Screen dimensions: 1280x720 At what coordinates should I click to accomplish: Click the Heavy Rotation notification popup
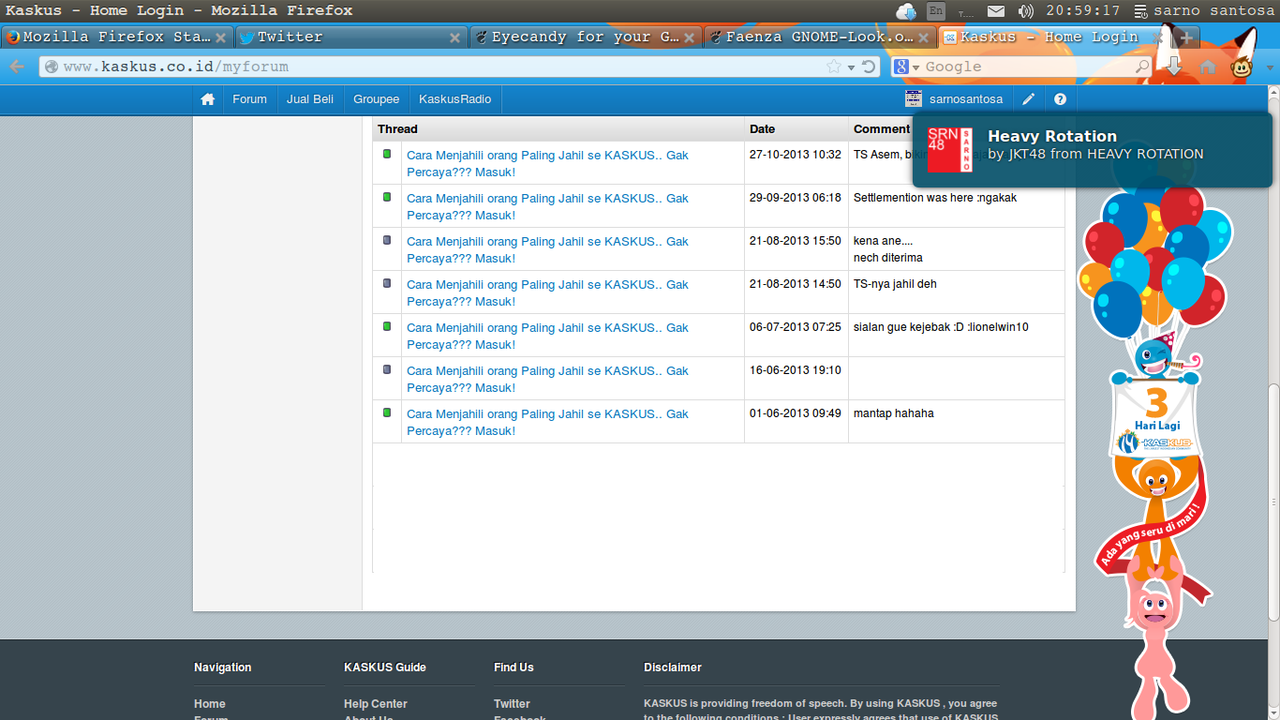[1092, 149]
